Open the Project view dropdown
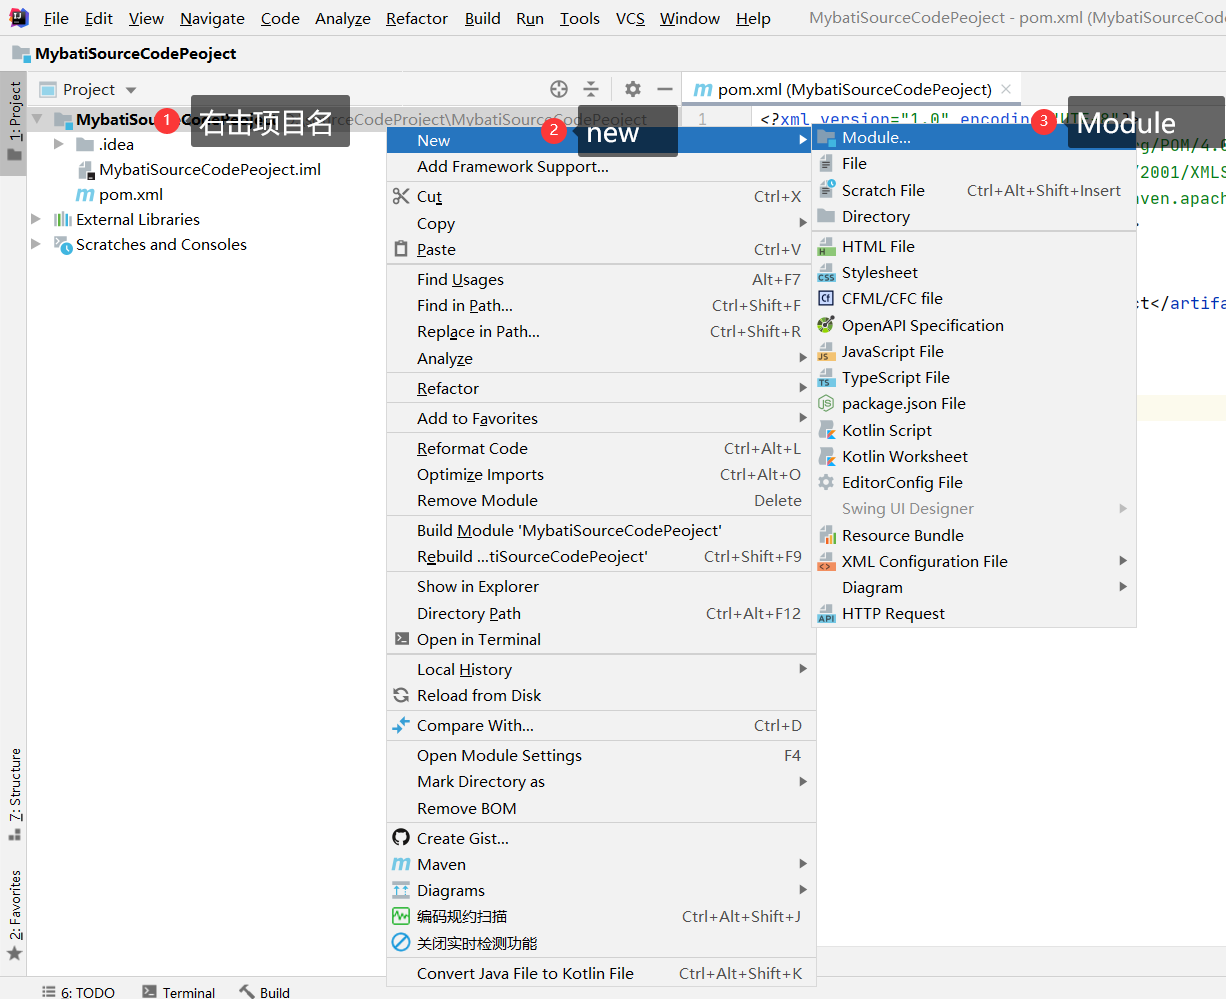This screenshot has width=1226, height=999. click(x=131, y=90)
